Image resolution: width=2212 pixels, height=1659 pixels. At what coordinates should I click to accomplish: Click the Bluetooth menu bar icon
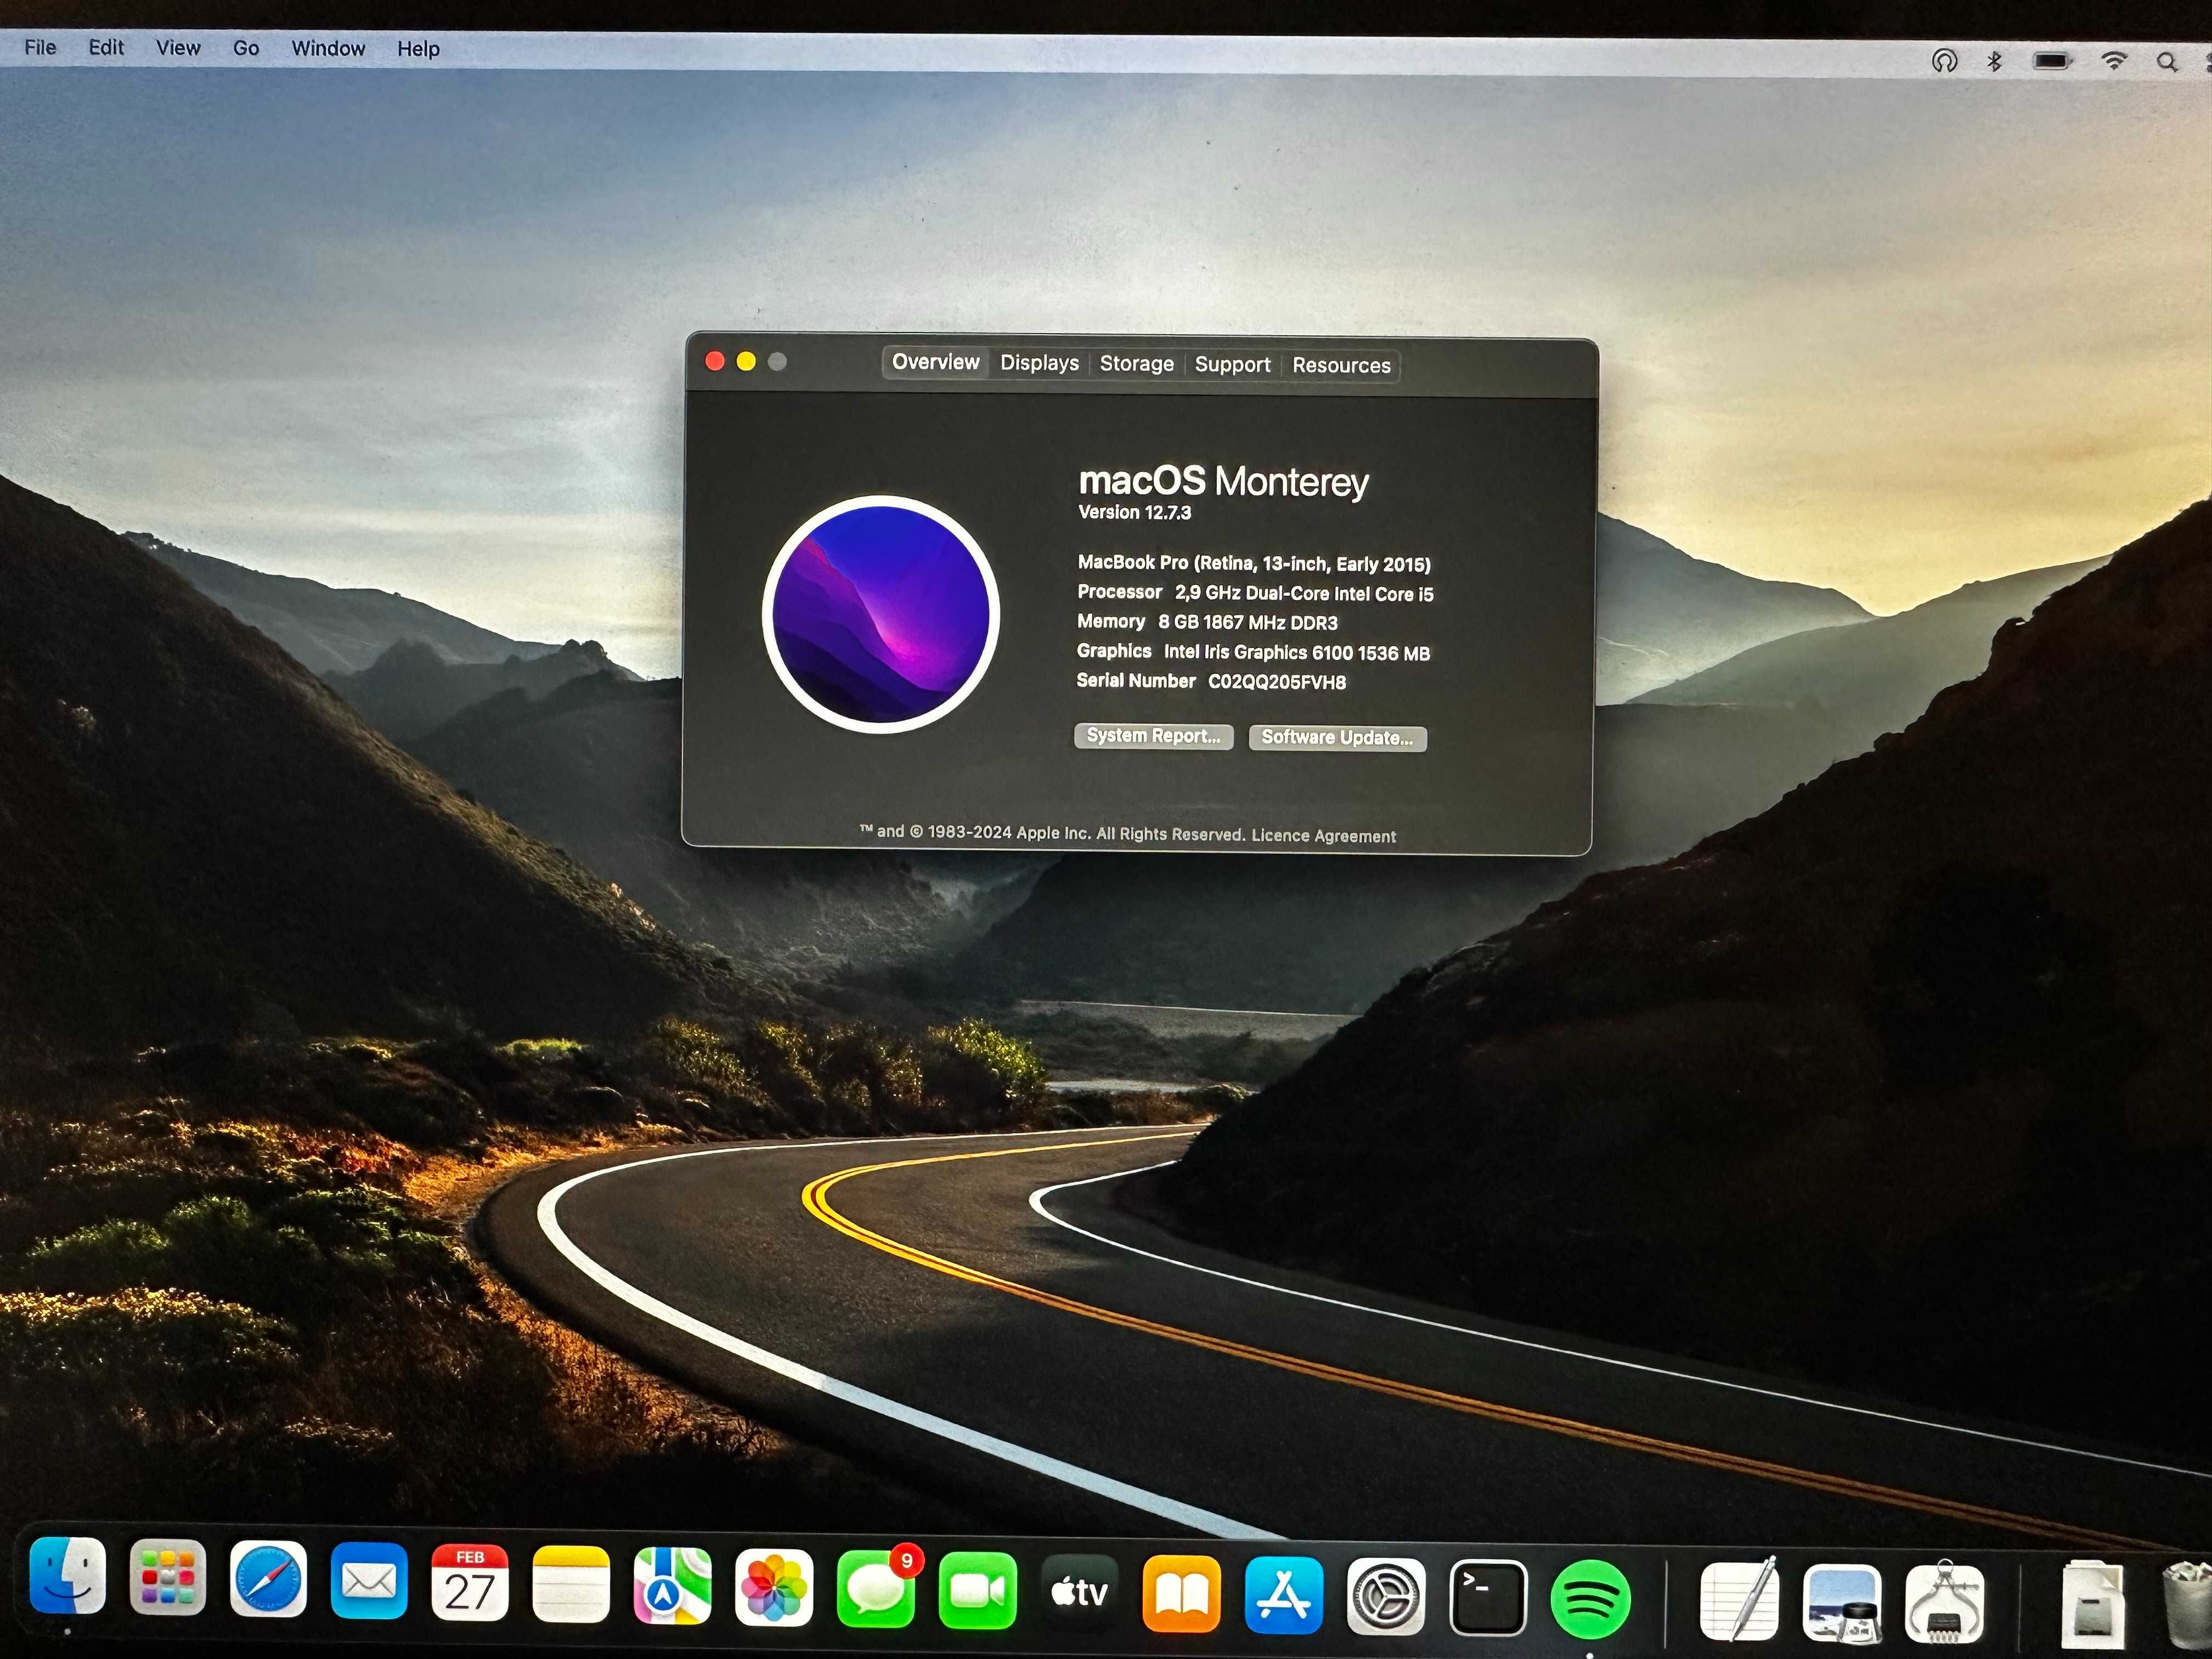(x=1994, y=61)
